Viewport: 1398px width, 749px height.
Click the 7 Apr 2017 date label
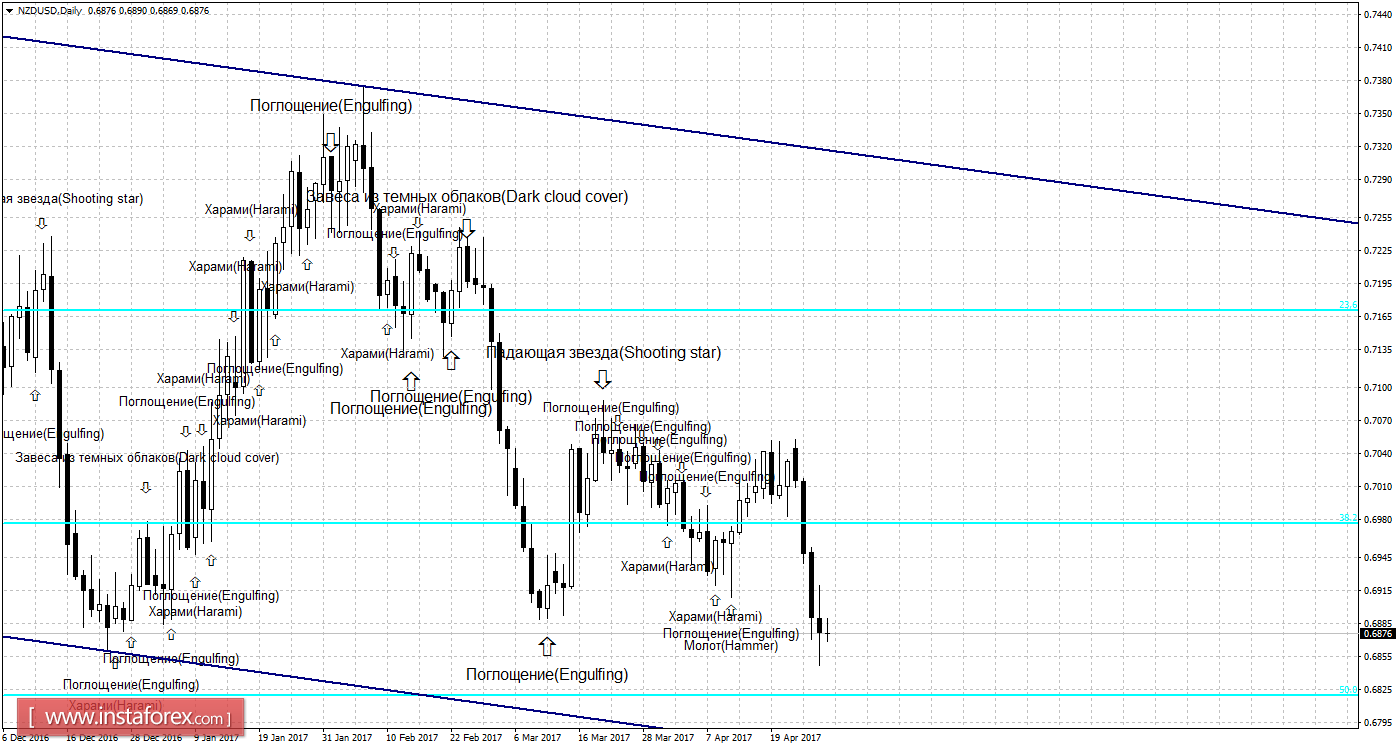click(x=729, y=738)
